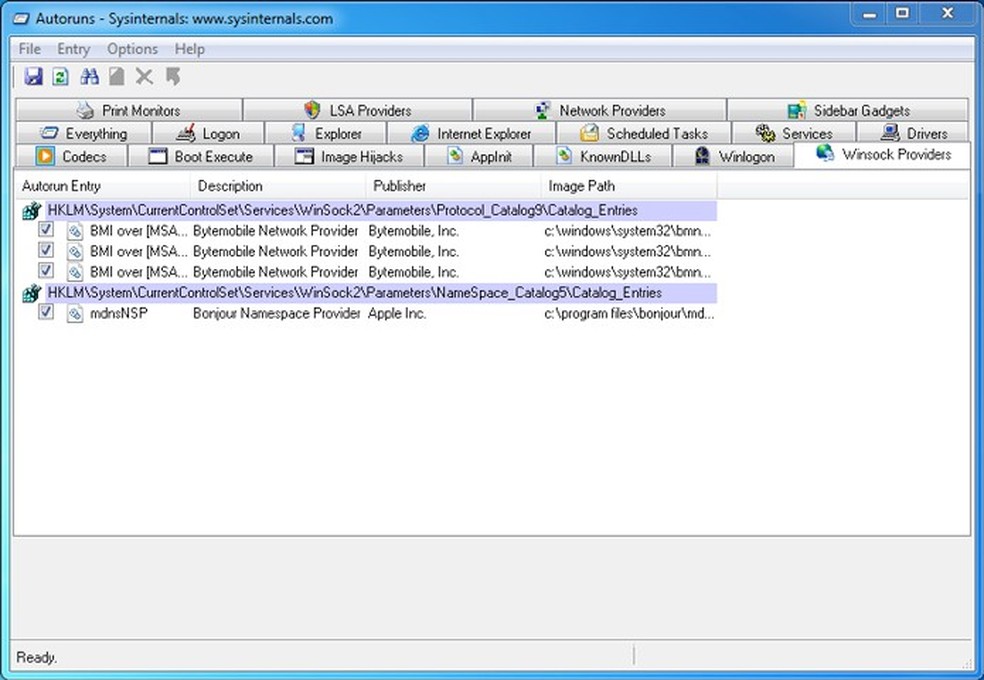This screenshot has height=680, width=984.
Task: Switch to the Logon tab
Action: pos(208,134)
